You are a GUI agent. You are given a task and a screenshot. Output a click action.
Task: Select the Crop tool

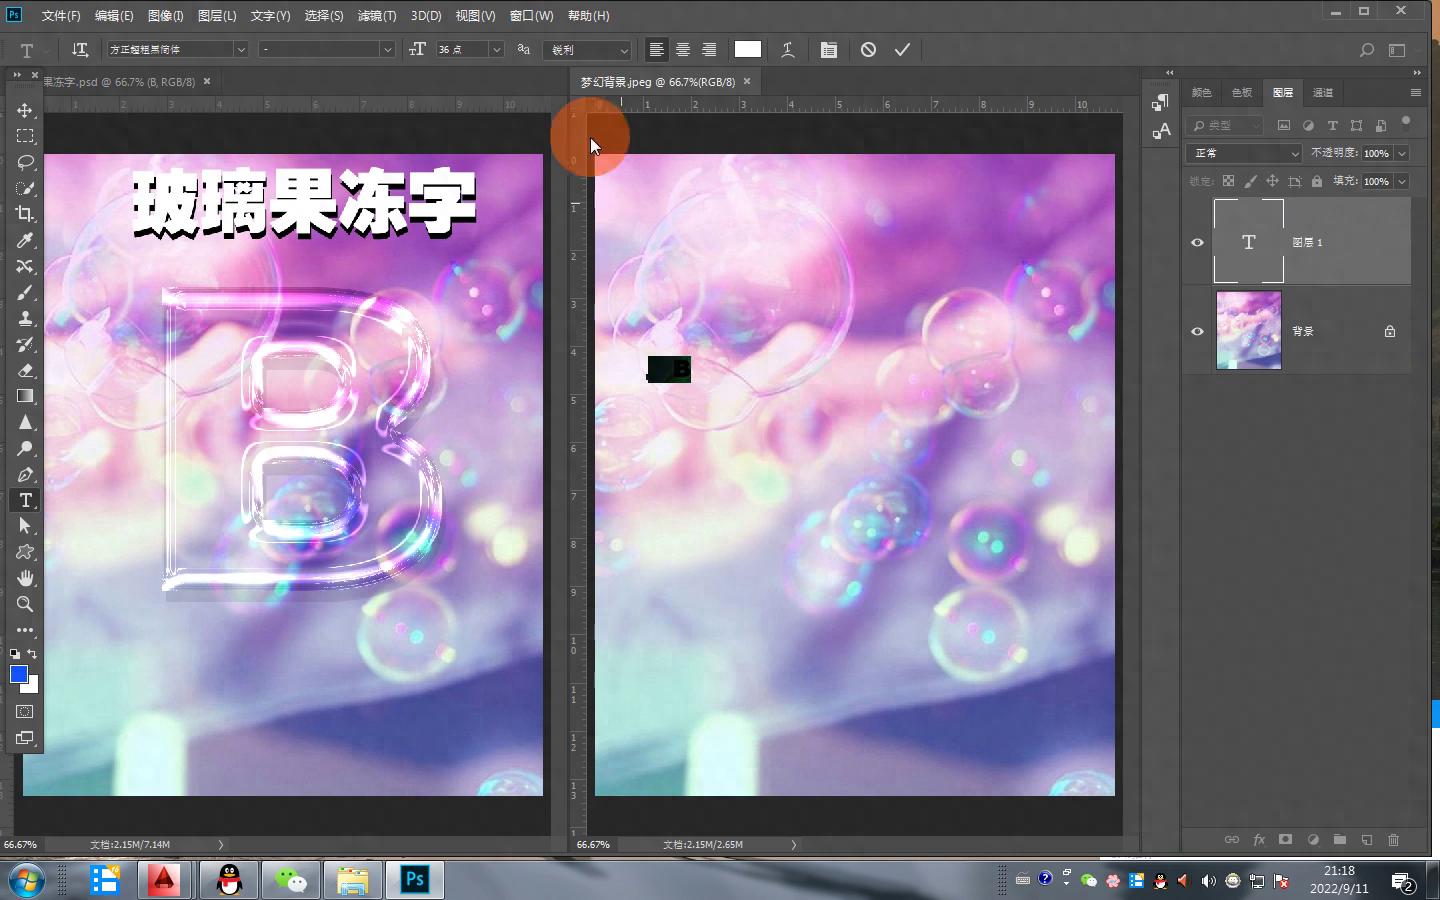tap(25, 214)
